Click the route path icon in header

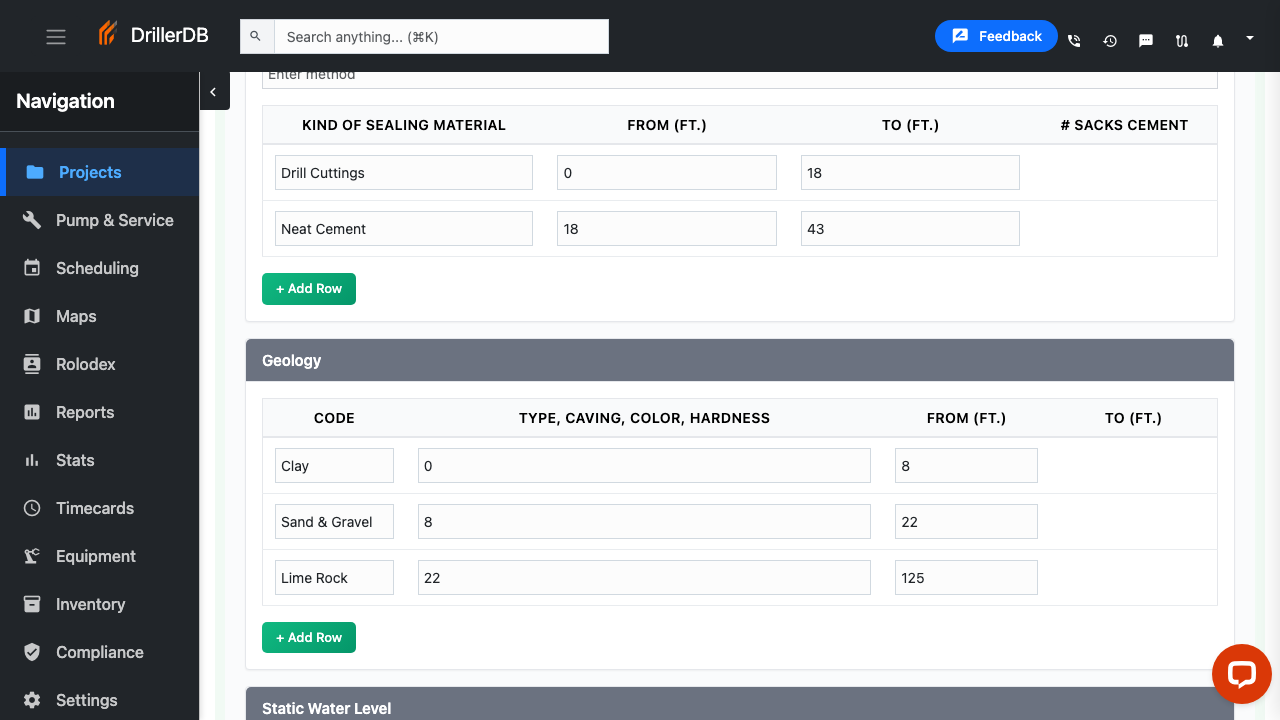click(1182, 41)
